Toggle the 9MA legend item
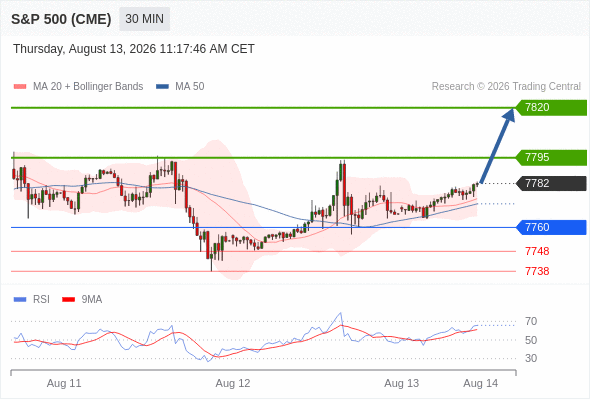The height and width of the screenshot is (400, 590). [x=82, y=300]
